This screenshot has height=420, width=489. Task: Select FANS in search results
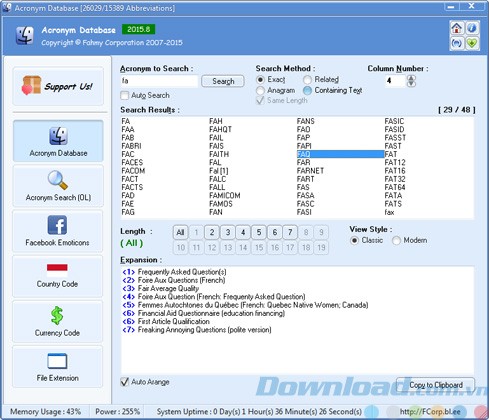305,121
